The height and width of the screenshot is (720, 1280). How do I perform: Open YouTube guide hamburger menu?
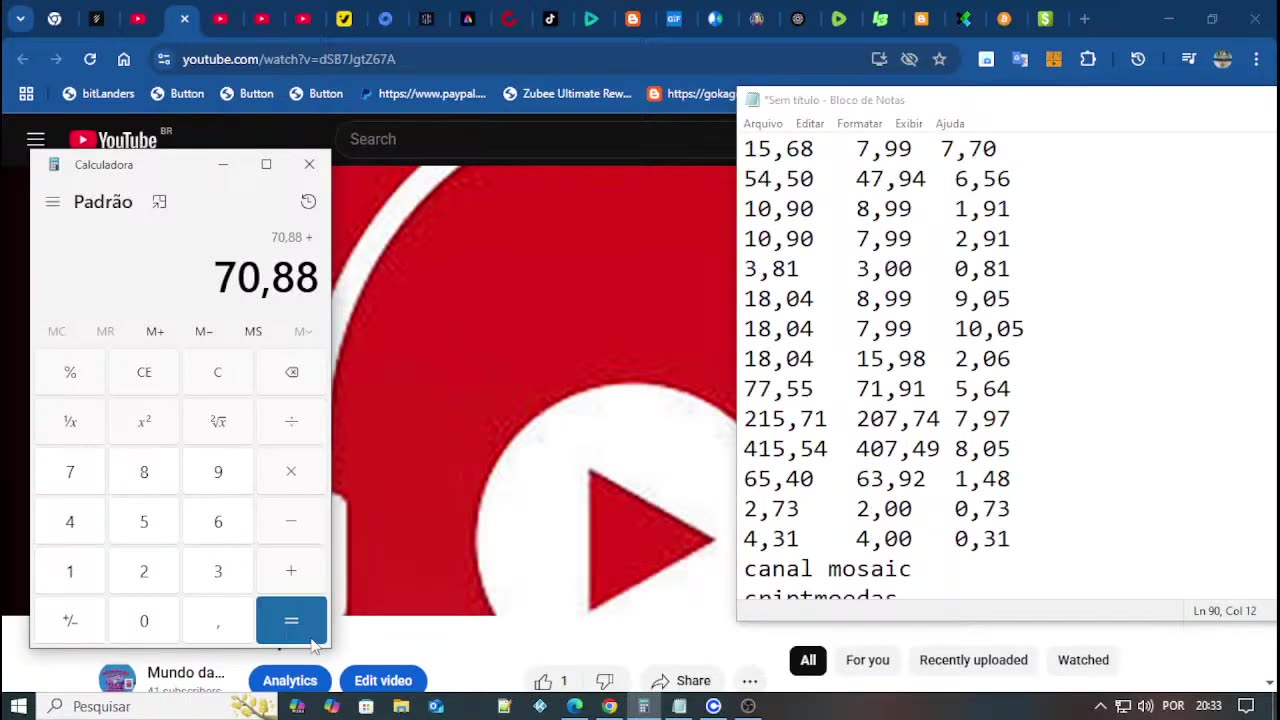point(36,140)
